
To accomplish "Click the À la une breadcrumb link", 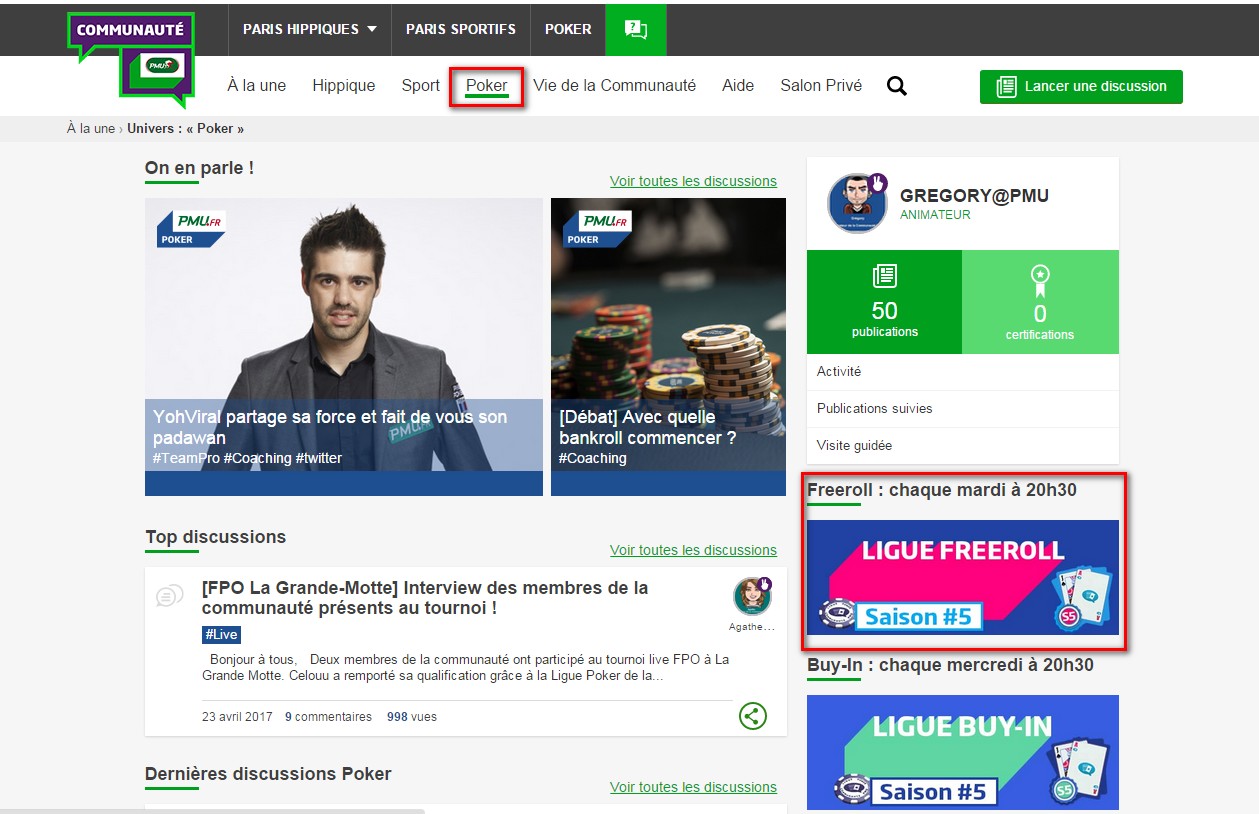I will 91,129.
